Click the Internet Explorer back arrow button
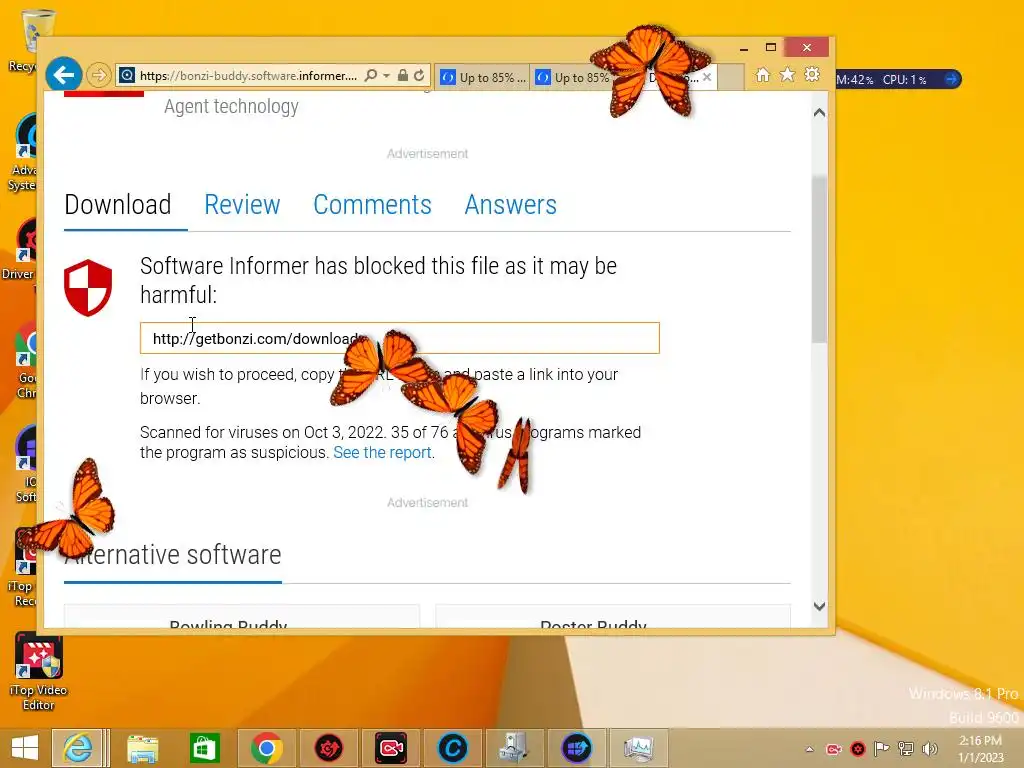 coord(63,75)
